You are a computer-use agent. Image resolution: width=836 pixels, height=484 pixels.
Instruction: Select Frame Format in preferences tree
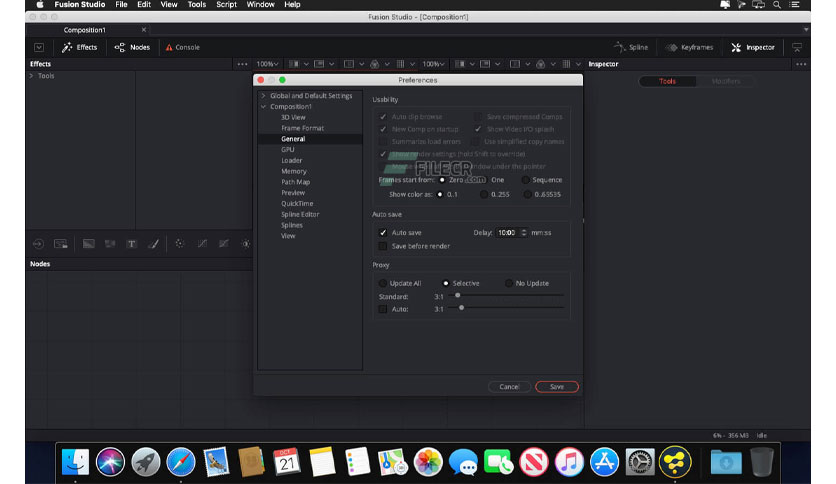(x=302, y=128)
